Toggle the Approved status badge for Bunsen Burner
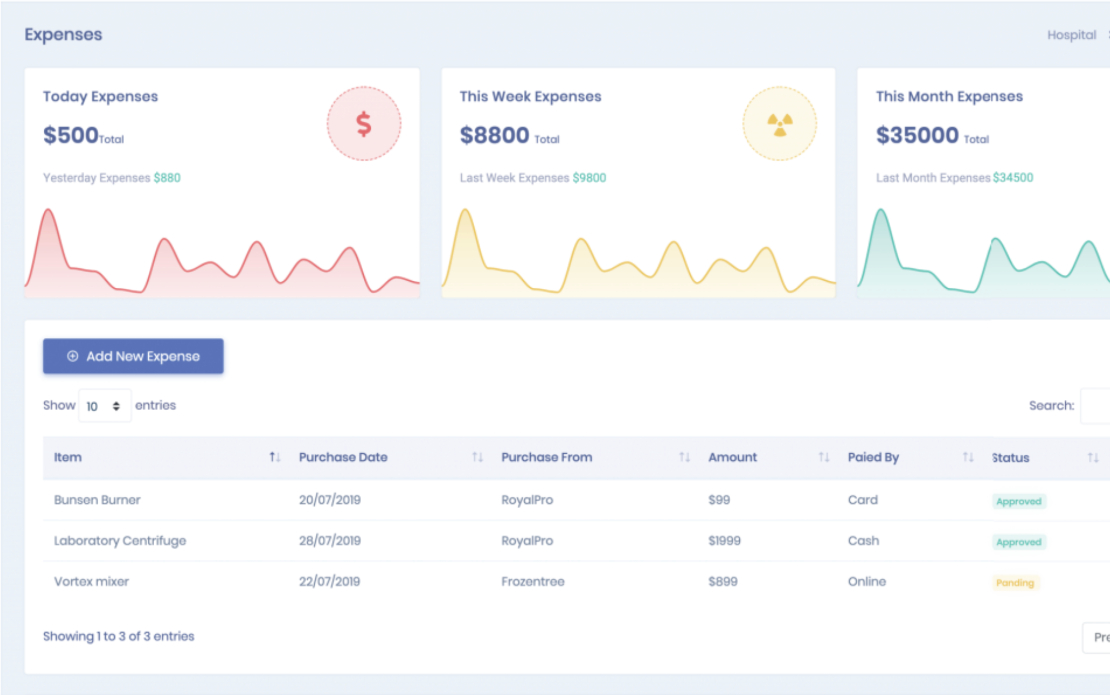The height and width of the screenshot is (695, 1110). (x=1018, y=500)
